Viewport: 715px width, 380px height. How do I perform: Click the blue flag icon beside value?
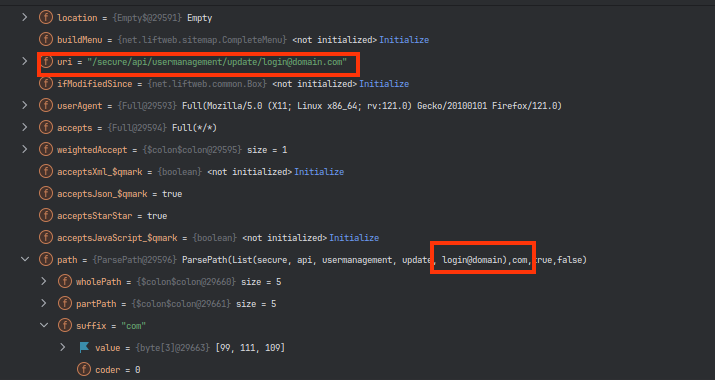(x=84, y=348)
